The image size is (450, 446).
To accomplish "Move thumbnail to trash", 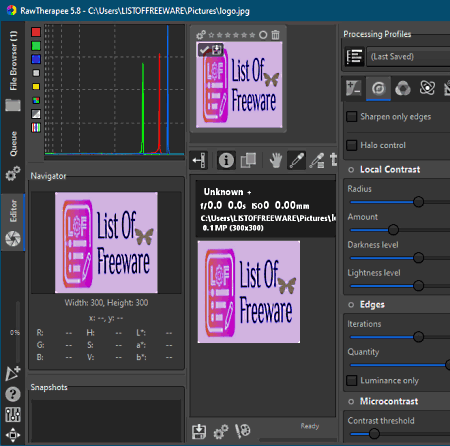I will [x=275, y=35].
